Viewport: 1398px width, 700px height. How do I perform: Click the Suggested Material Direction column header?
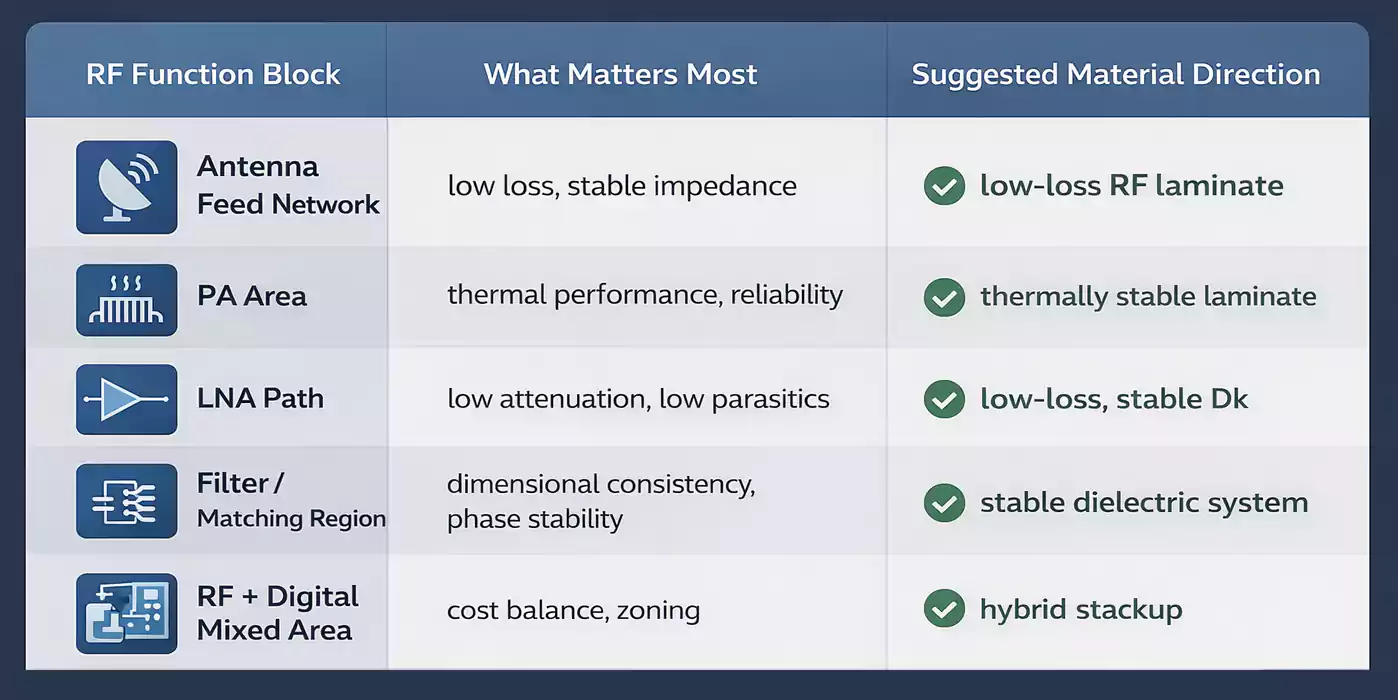[1116, 75]
